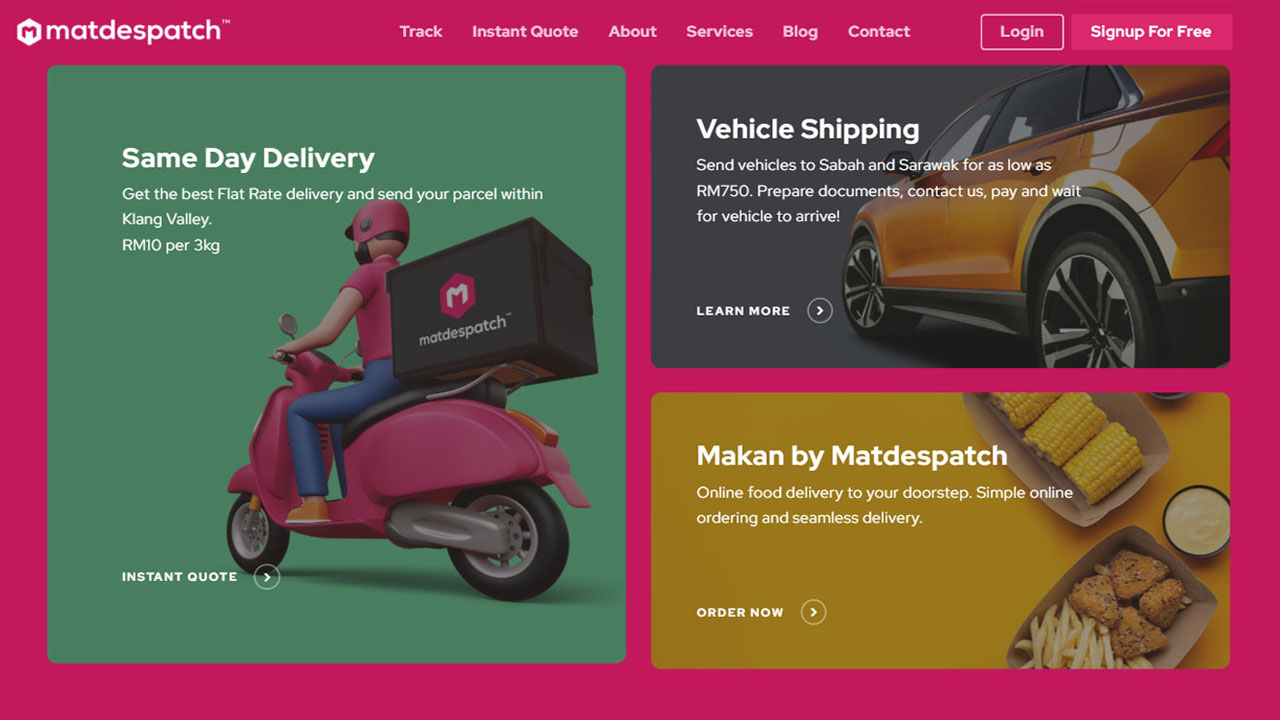This screenshot has height=720, width=1280.
Task: Click the Signup For Free button
Action: click(1151, 32)
